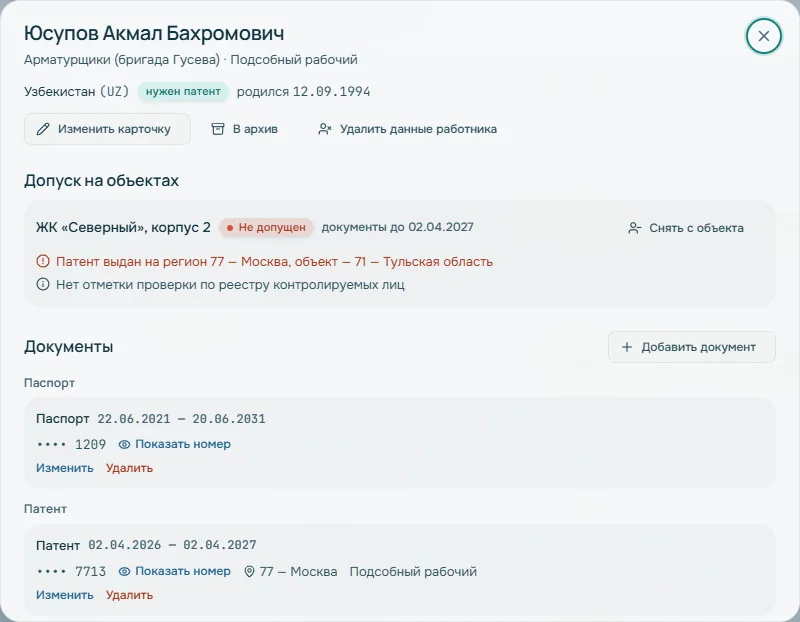Click the text документы до 02.04.2027
800x622 pixels.
[397, 227]
